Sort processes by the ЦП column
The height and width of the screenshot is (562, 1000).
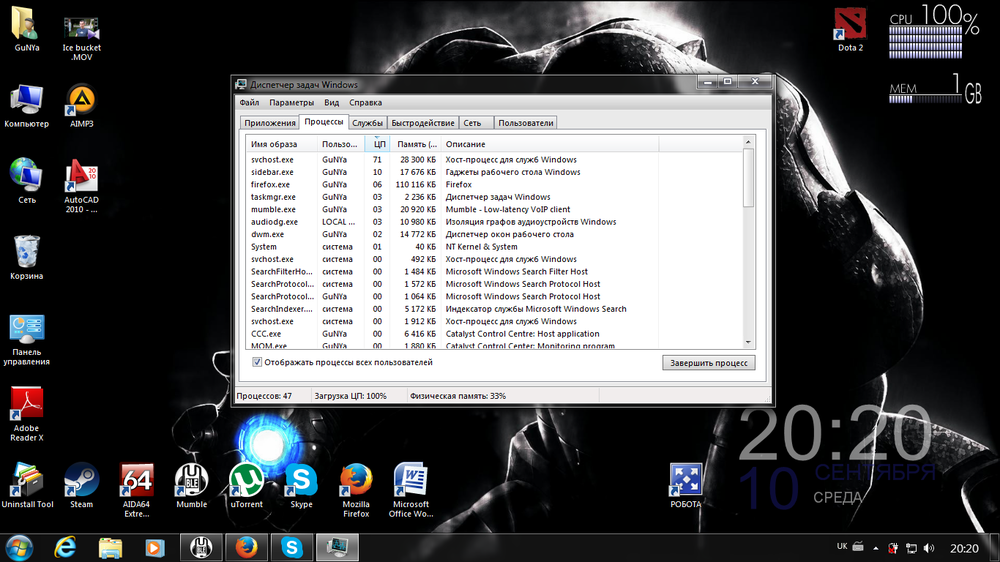(x=376, y=145)
